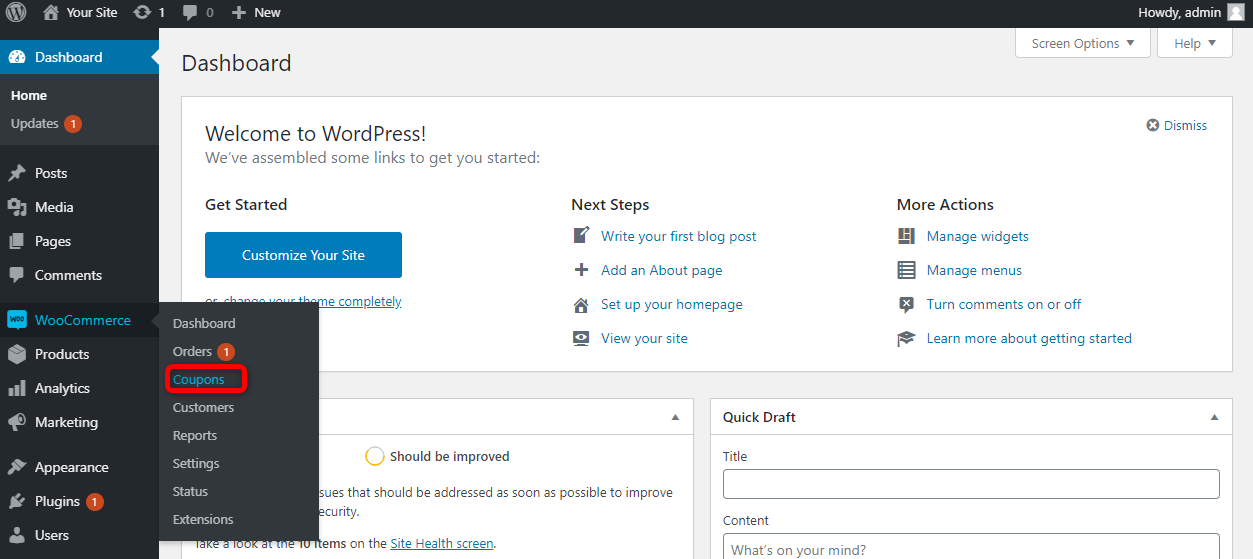Image resolution: width=1253 pixels, height=559 pixels.
Task: Collapse the Quick Draft panel arrow
Action: point(1214,417)
